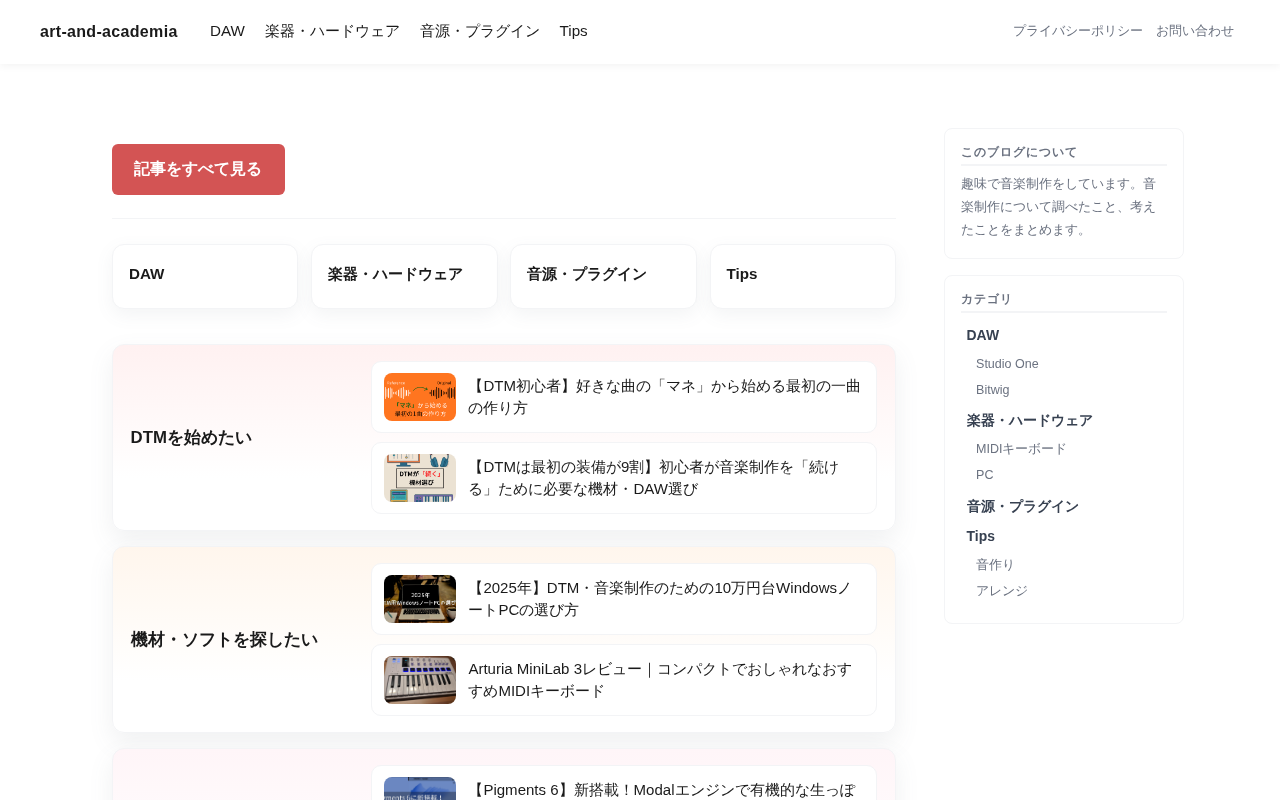
Task: Open the Pigments 6 Modal engine article
Action: [x=660, y=789]
